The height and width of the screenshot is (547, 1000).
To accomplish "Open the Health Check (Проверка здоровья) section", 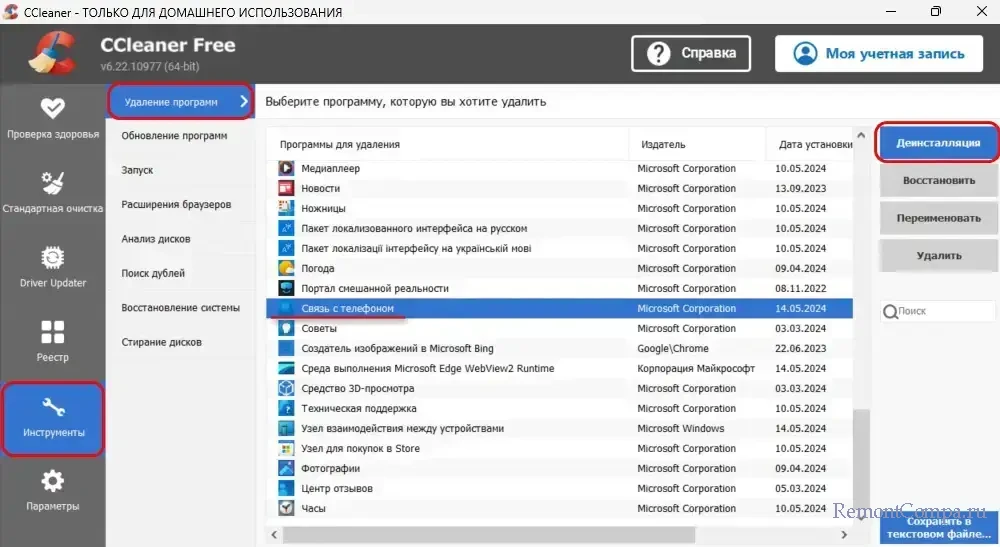I will [52, 118].
